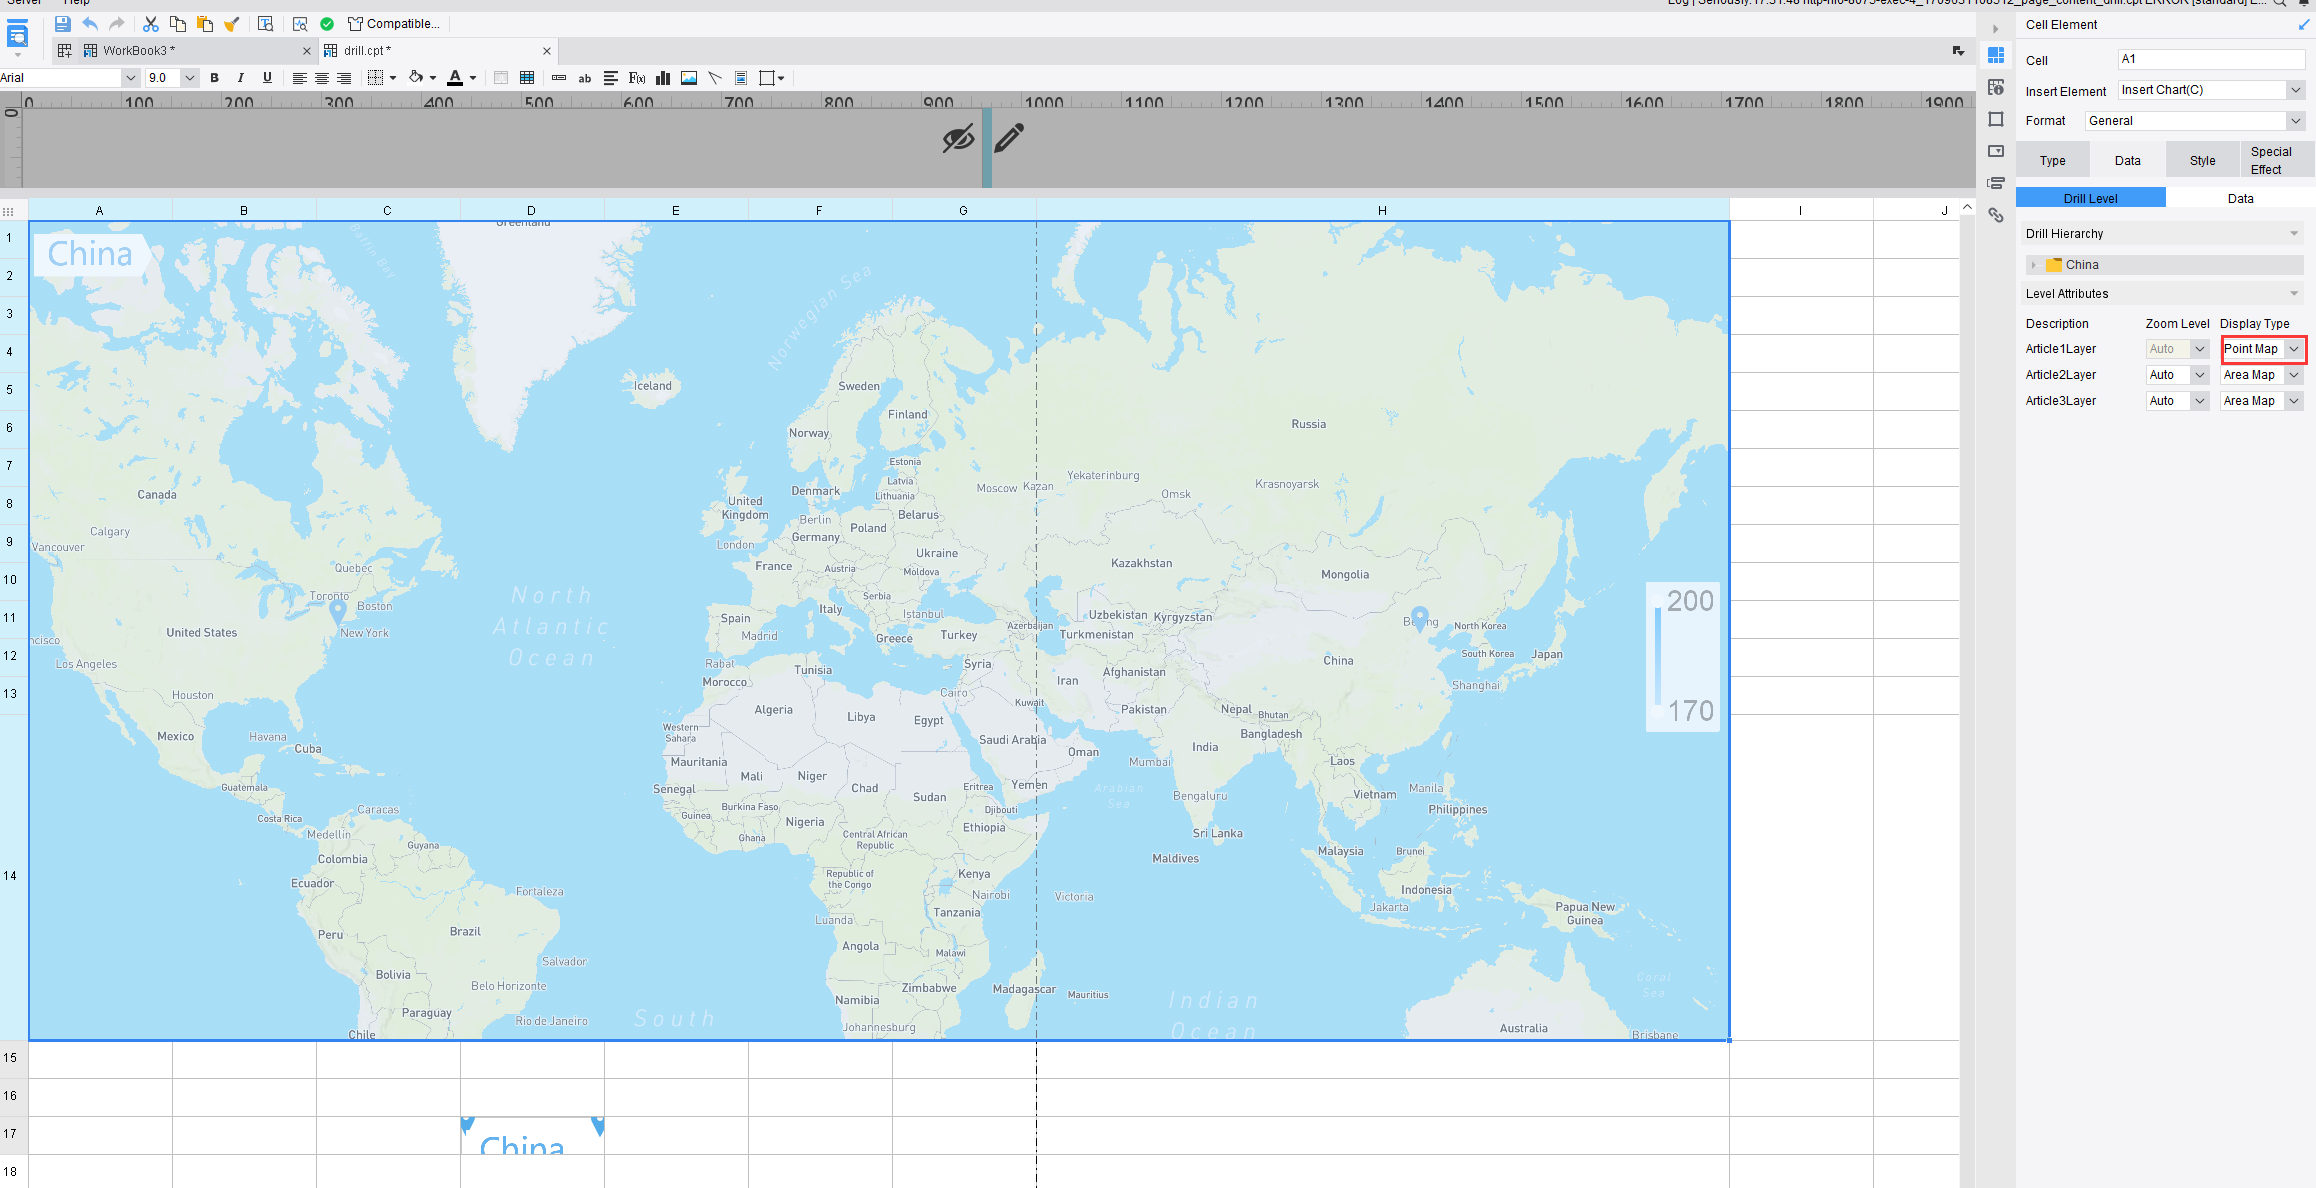
Task: Paste clipboard contents
Action: 205,24
